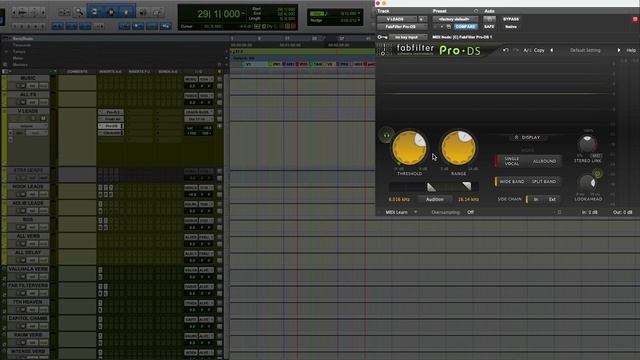Open main counter format dropdown arrow
This screenshot has width=640, height=360.
coord(243,13)
